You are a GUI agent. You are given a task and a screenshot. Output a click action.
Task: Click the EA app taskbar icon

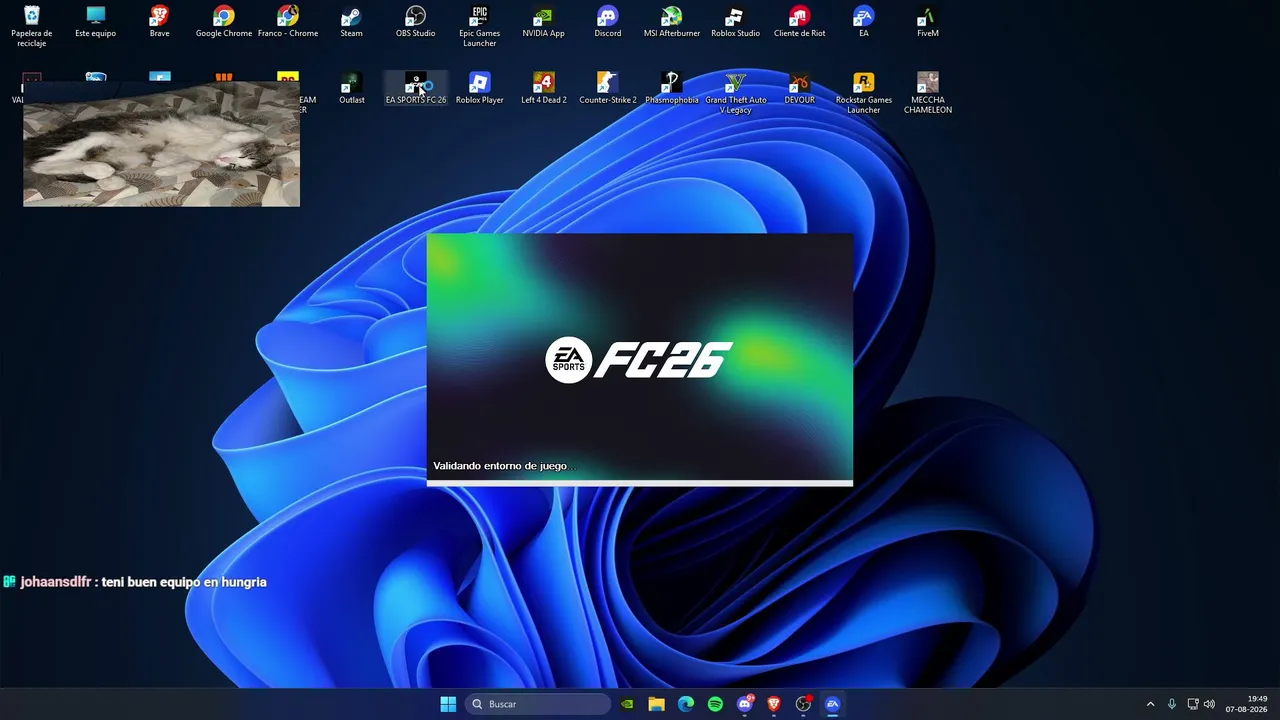tap(832, 704)
